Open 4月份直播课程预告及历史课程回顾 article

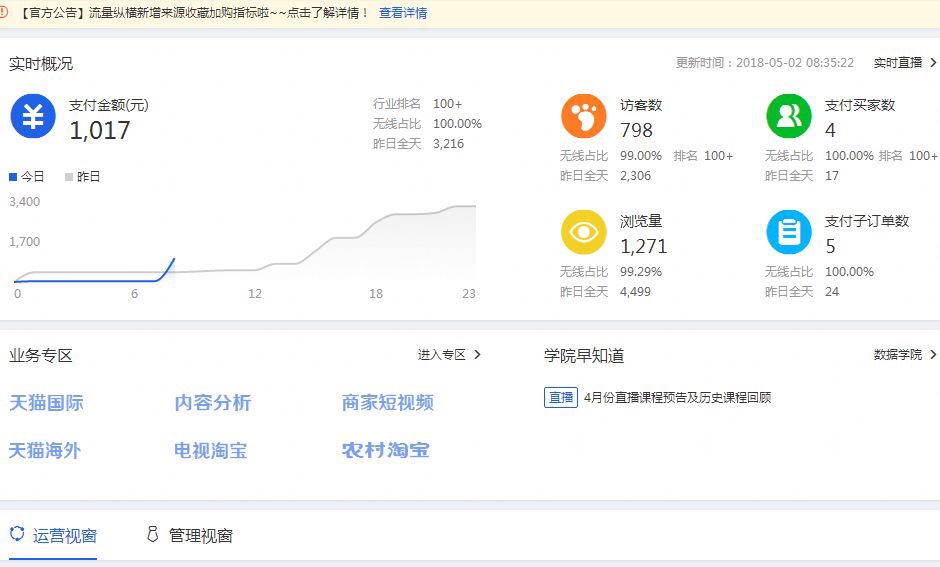(677, 397)
